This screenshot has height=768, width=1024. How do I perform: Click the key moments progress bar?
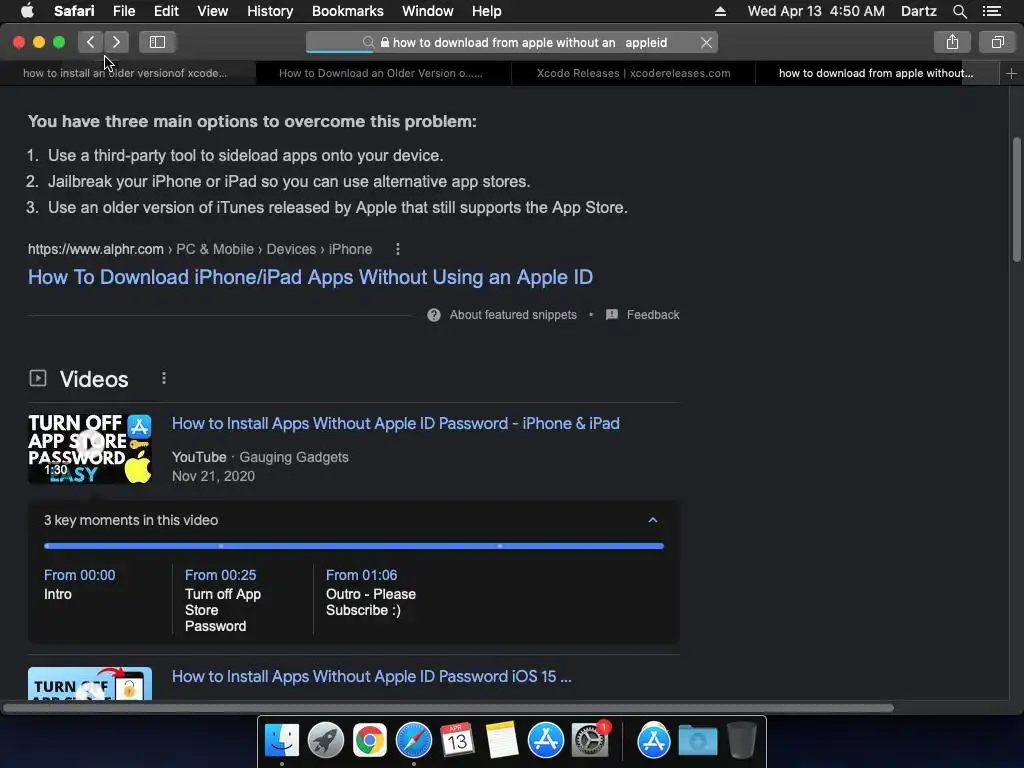(354, 545)
